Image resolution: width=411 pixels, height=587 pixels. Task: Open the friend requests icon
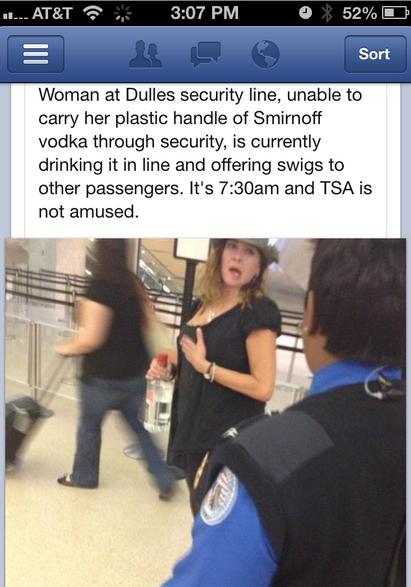(x=145, y=54)
